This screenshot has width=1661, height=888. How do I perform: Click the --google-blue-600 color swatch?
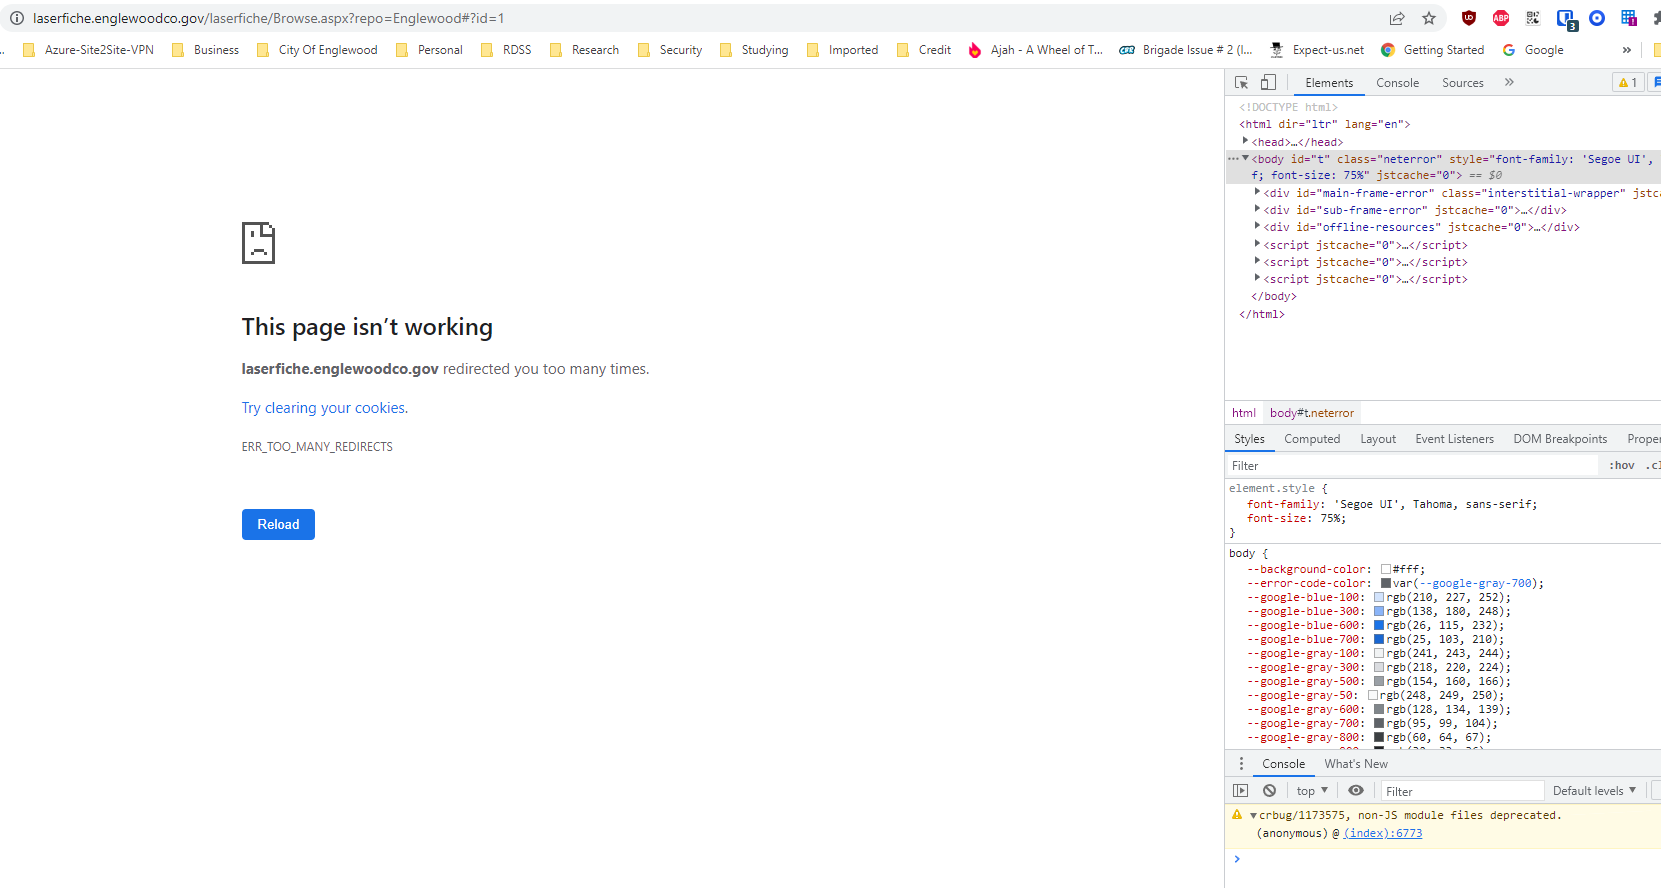[x=1379, y=625]
